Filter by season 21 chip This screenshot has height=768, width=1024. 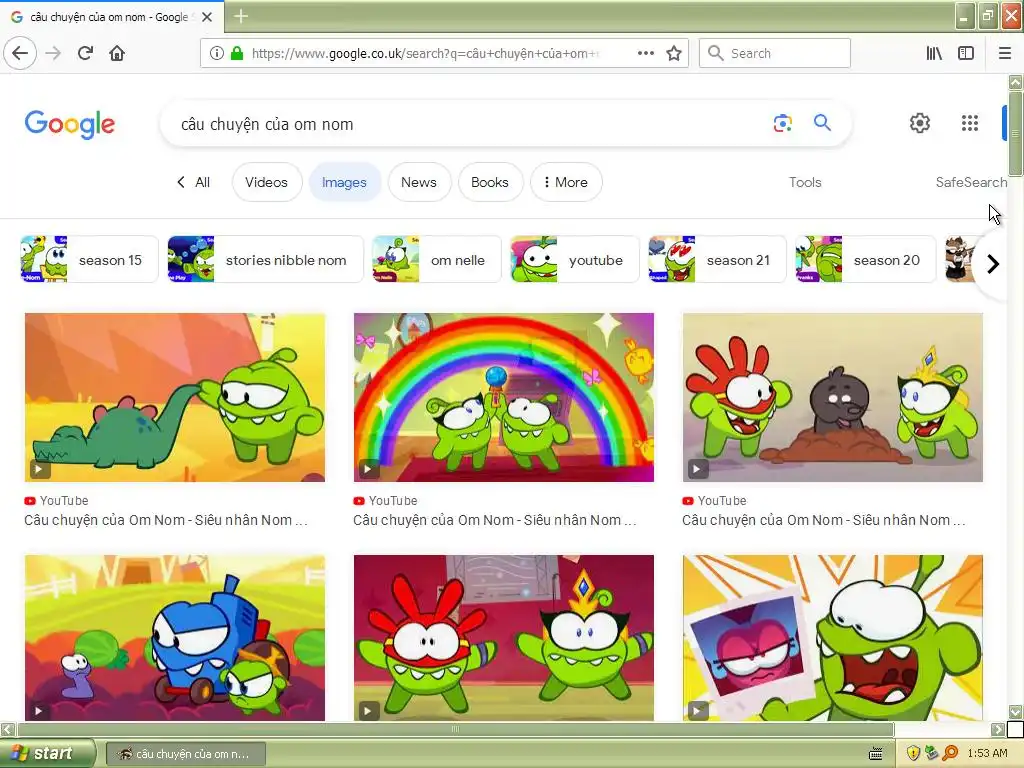(717, 259)
